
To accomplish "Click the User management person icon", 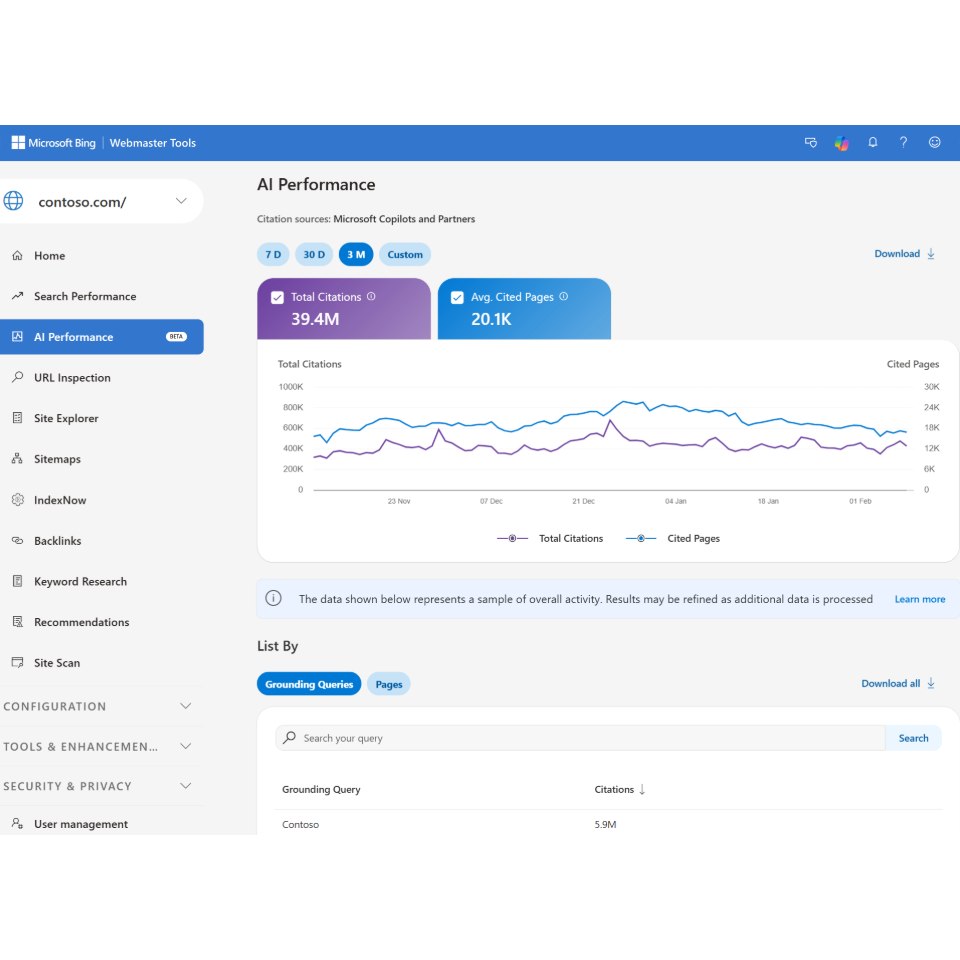I will coord(18,823).
